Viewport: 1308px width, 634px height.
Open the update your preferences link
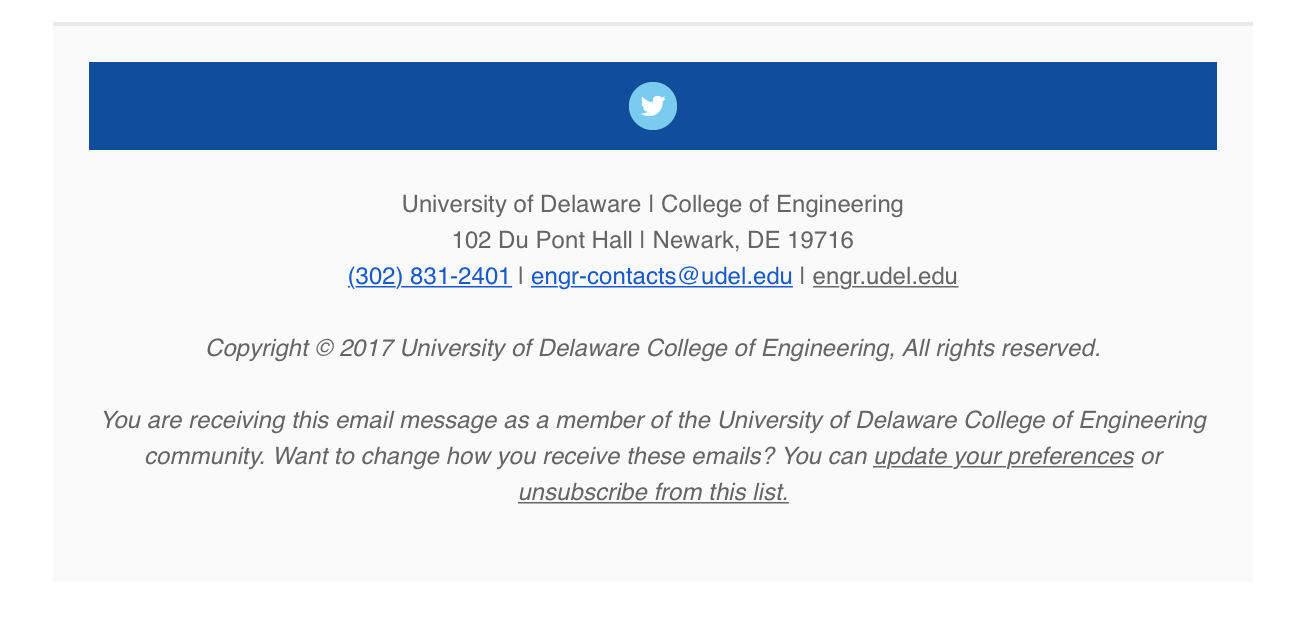point(1004,456)
